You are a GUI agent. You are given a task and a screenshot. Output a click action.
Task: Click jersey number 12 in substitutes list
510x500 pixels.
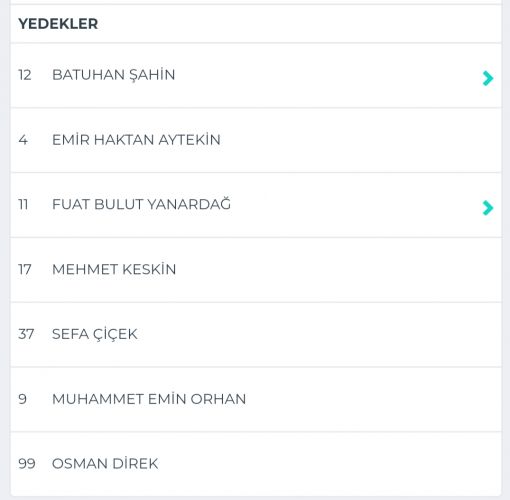click(25, 75)
